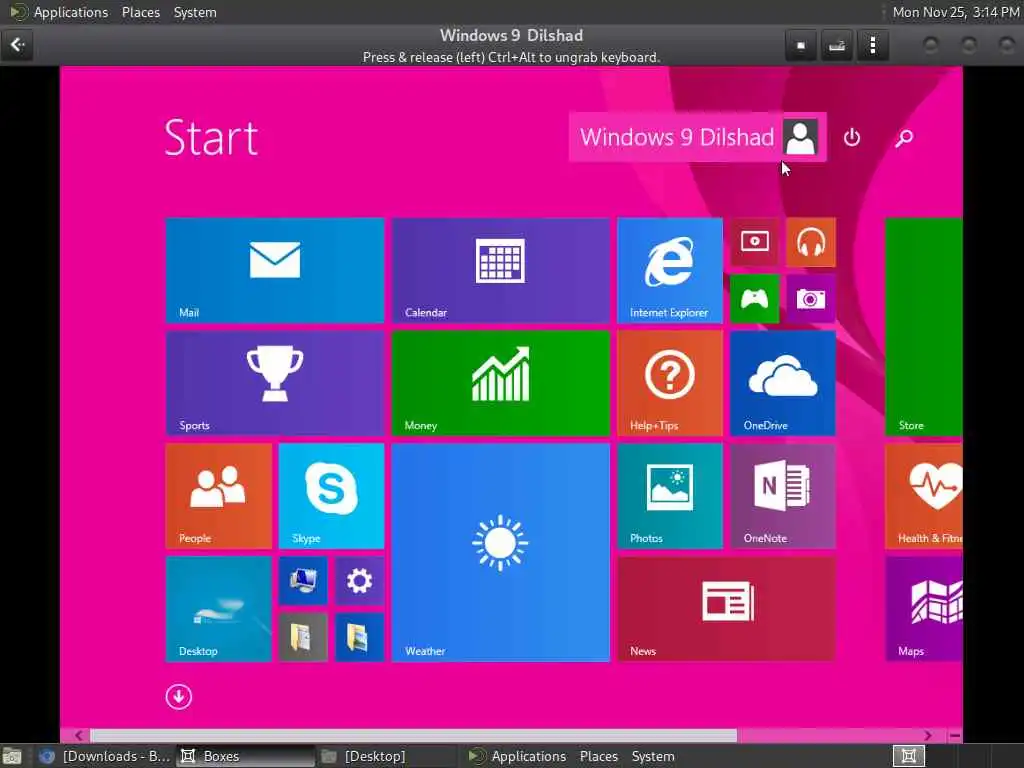
Task: Open the blue folder small tile
Action: [359, 637]
